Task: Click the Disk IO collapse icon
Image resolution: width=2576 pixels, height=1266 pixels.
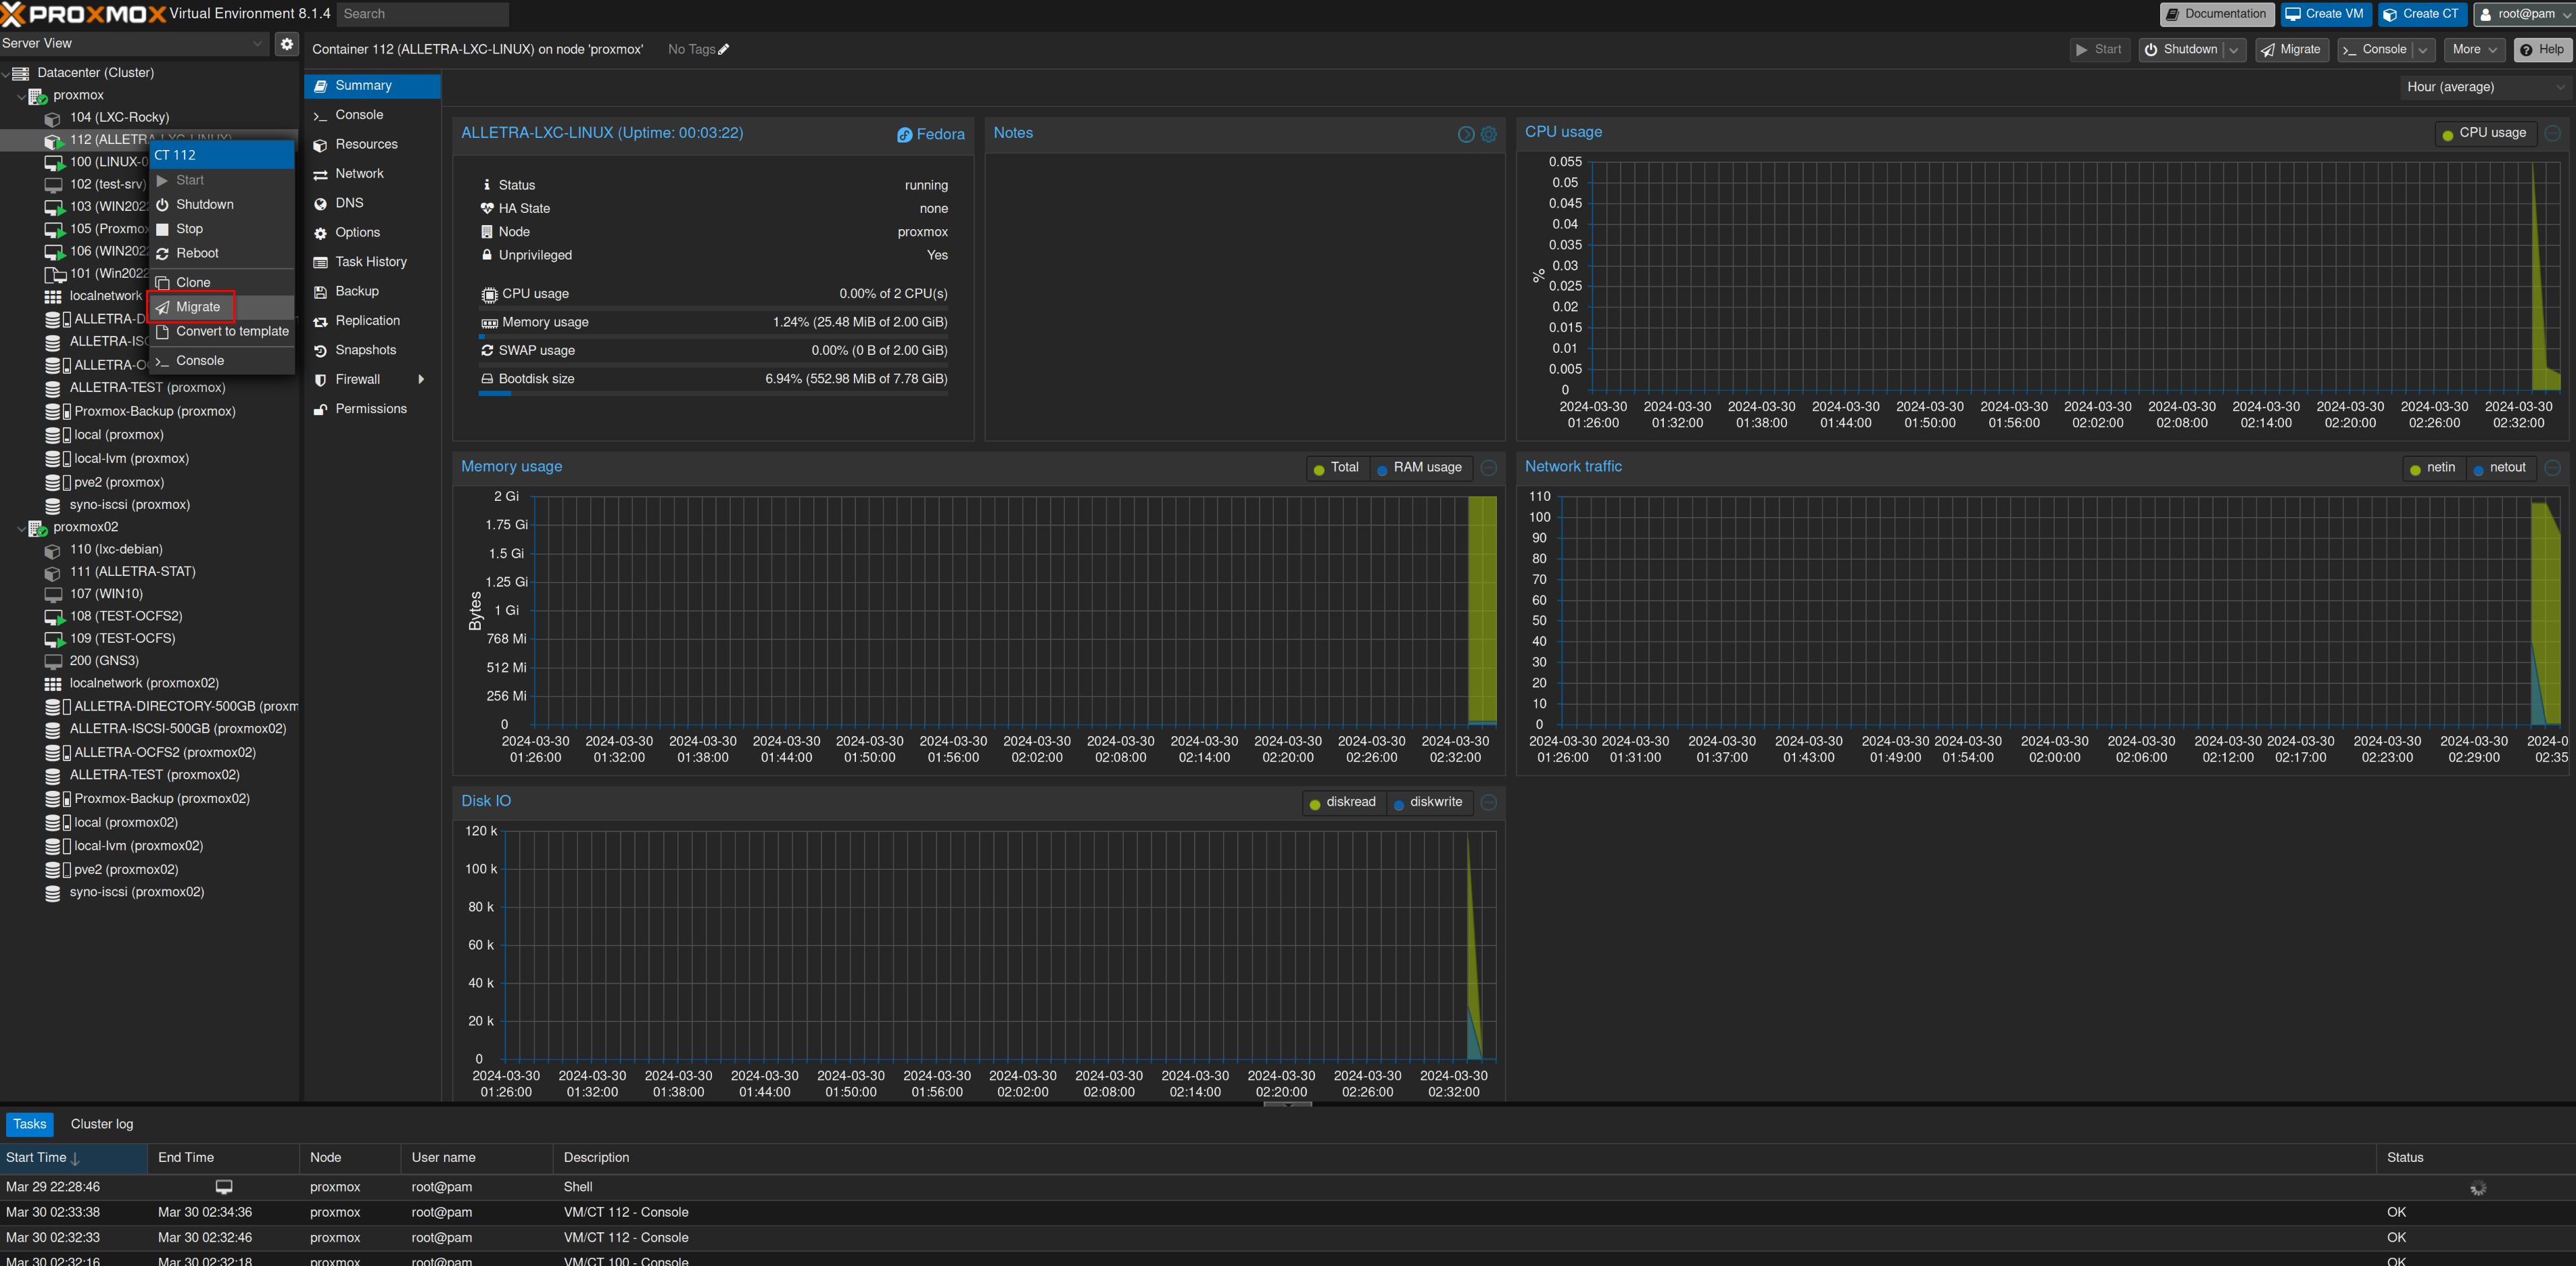Action: click(1489, 802)
